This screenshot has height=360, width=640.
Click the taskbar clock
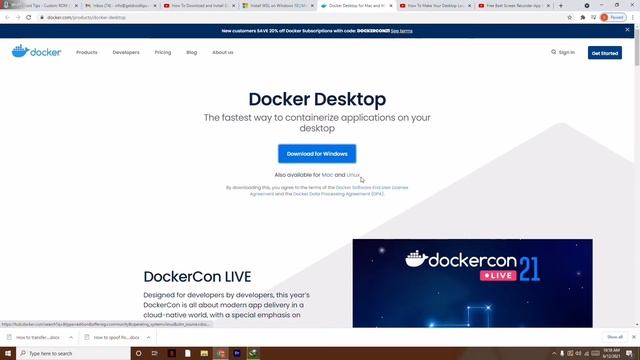611,353
